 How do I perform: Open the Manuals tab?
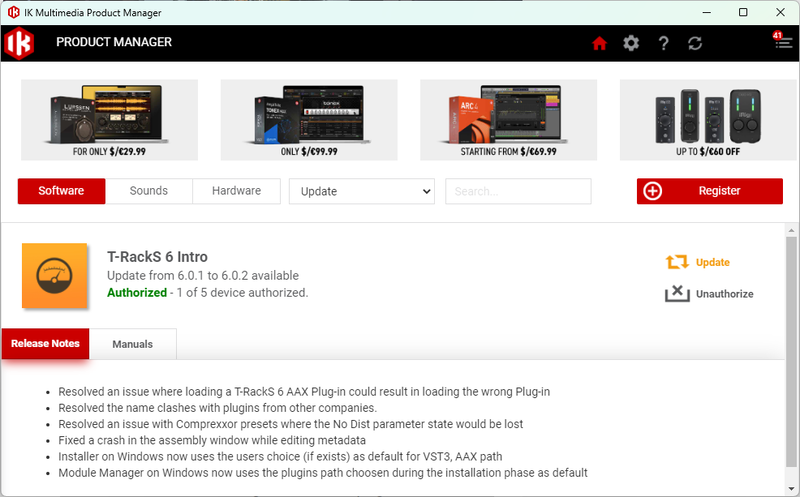coord(133,344)
